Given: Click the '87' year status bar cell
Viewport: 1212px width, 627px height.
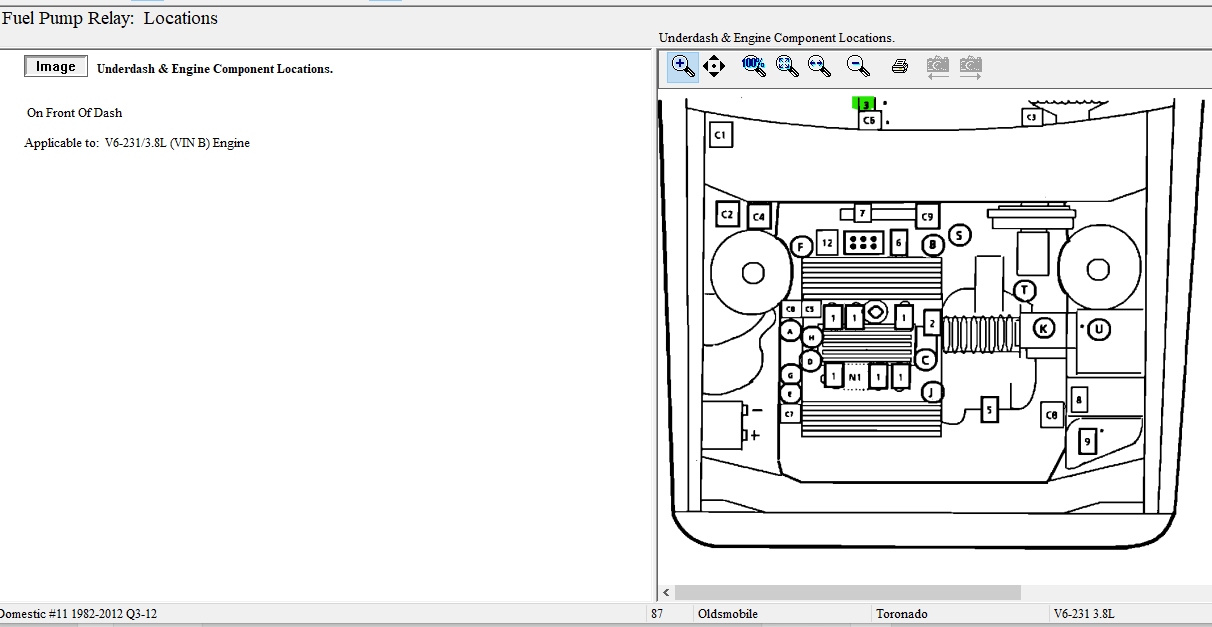Looking at the screenshot, I should pos(657,614).
